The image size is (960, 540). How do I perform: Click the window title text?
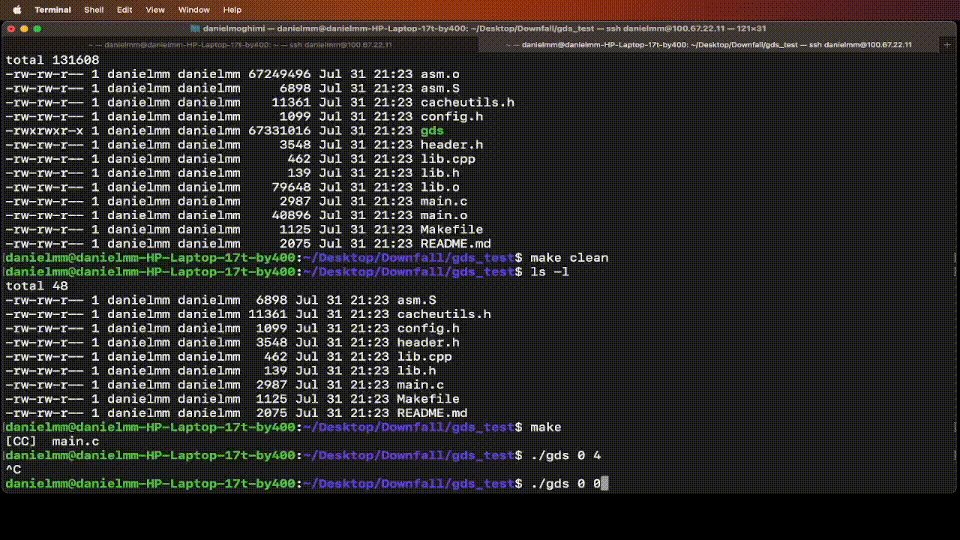(484, 29)
